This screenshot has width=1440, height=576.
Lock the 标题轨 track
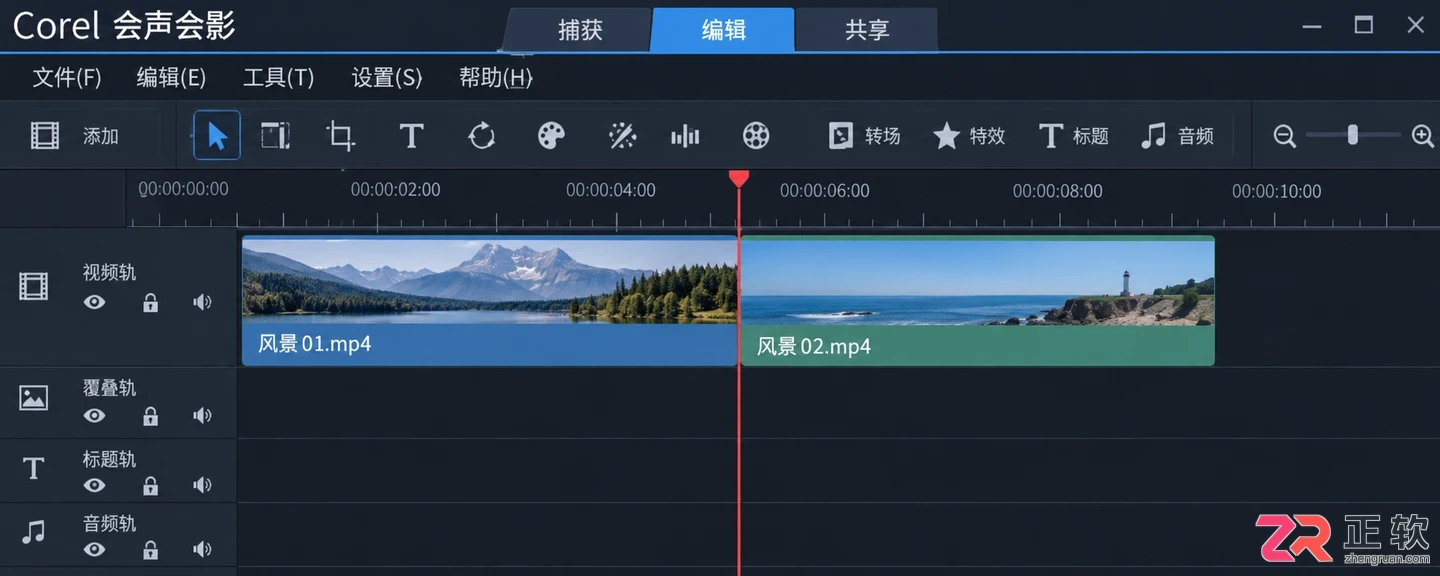pyautogui.click(x=150, y=486)
